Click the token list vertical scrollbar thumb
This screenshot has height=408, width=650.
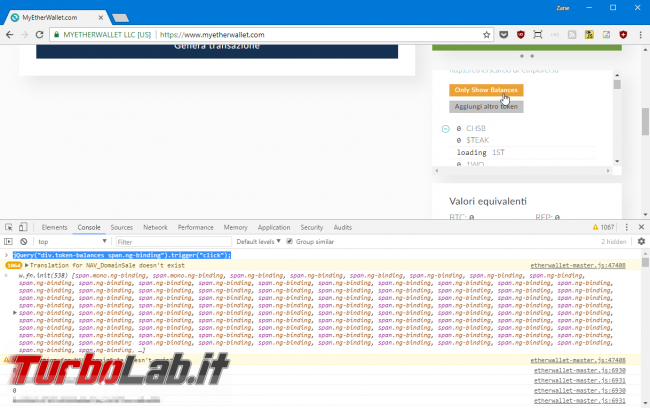[617, 85]
